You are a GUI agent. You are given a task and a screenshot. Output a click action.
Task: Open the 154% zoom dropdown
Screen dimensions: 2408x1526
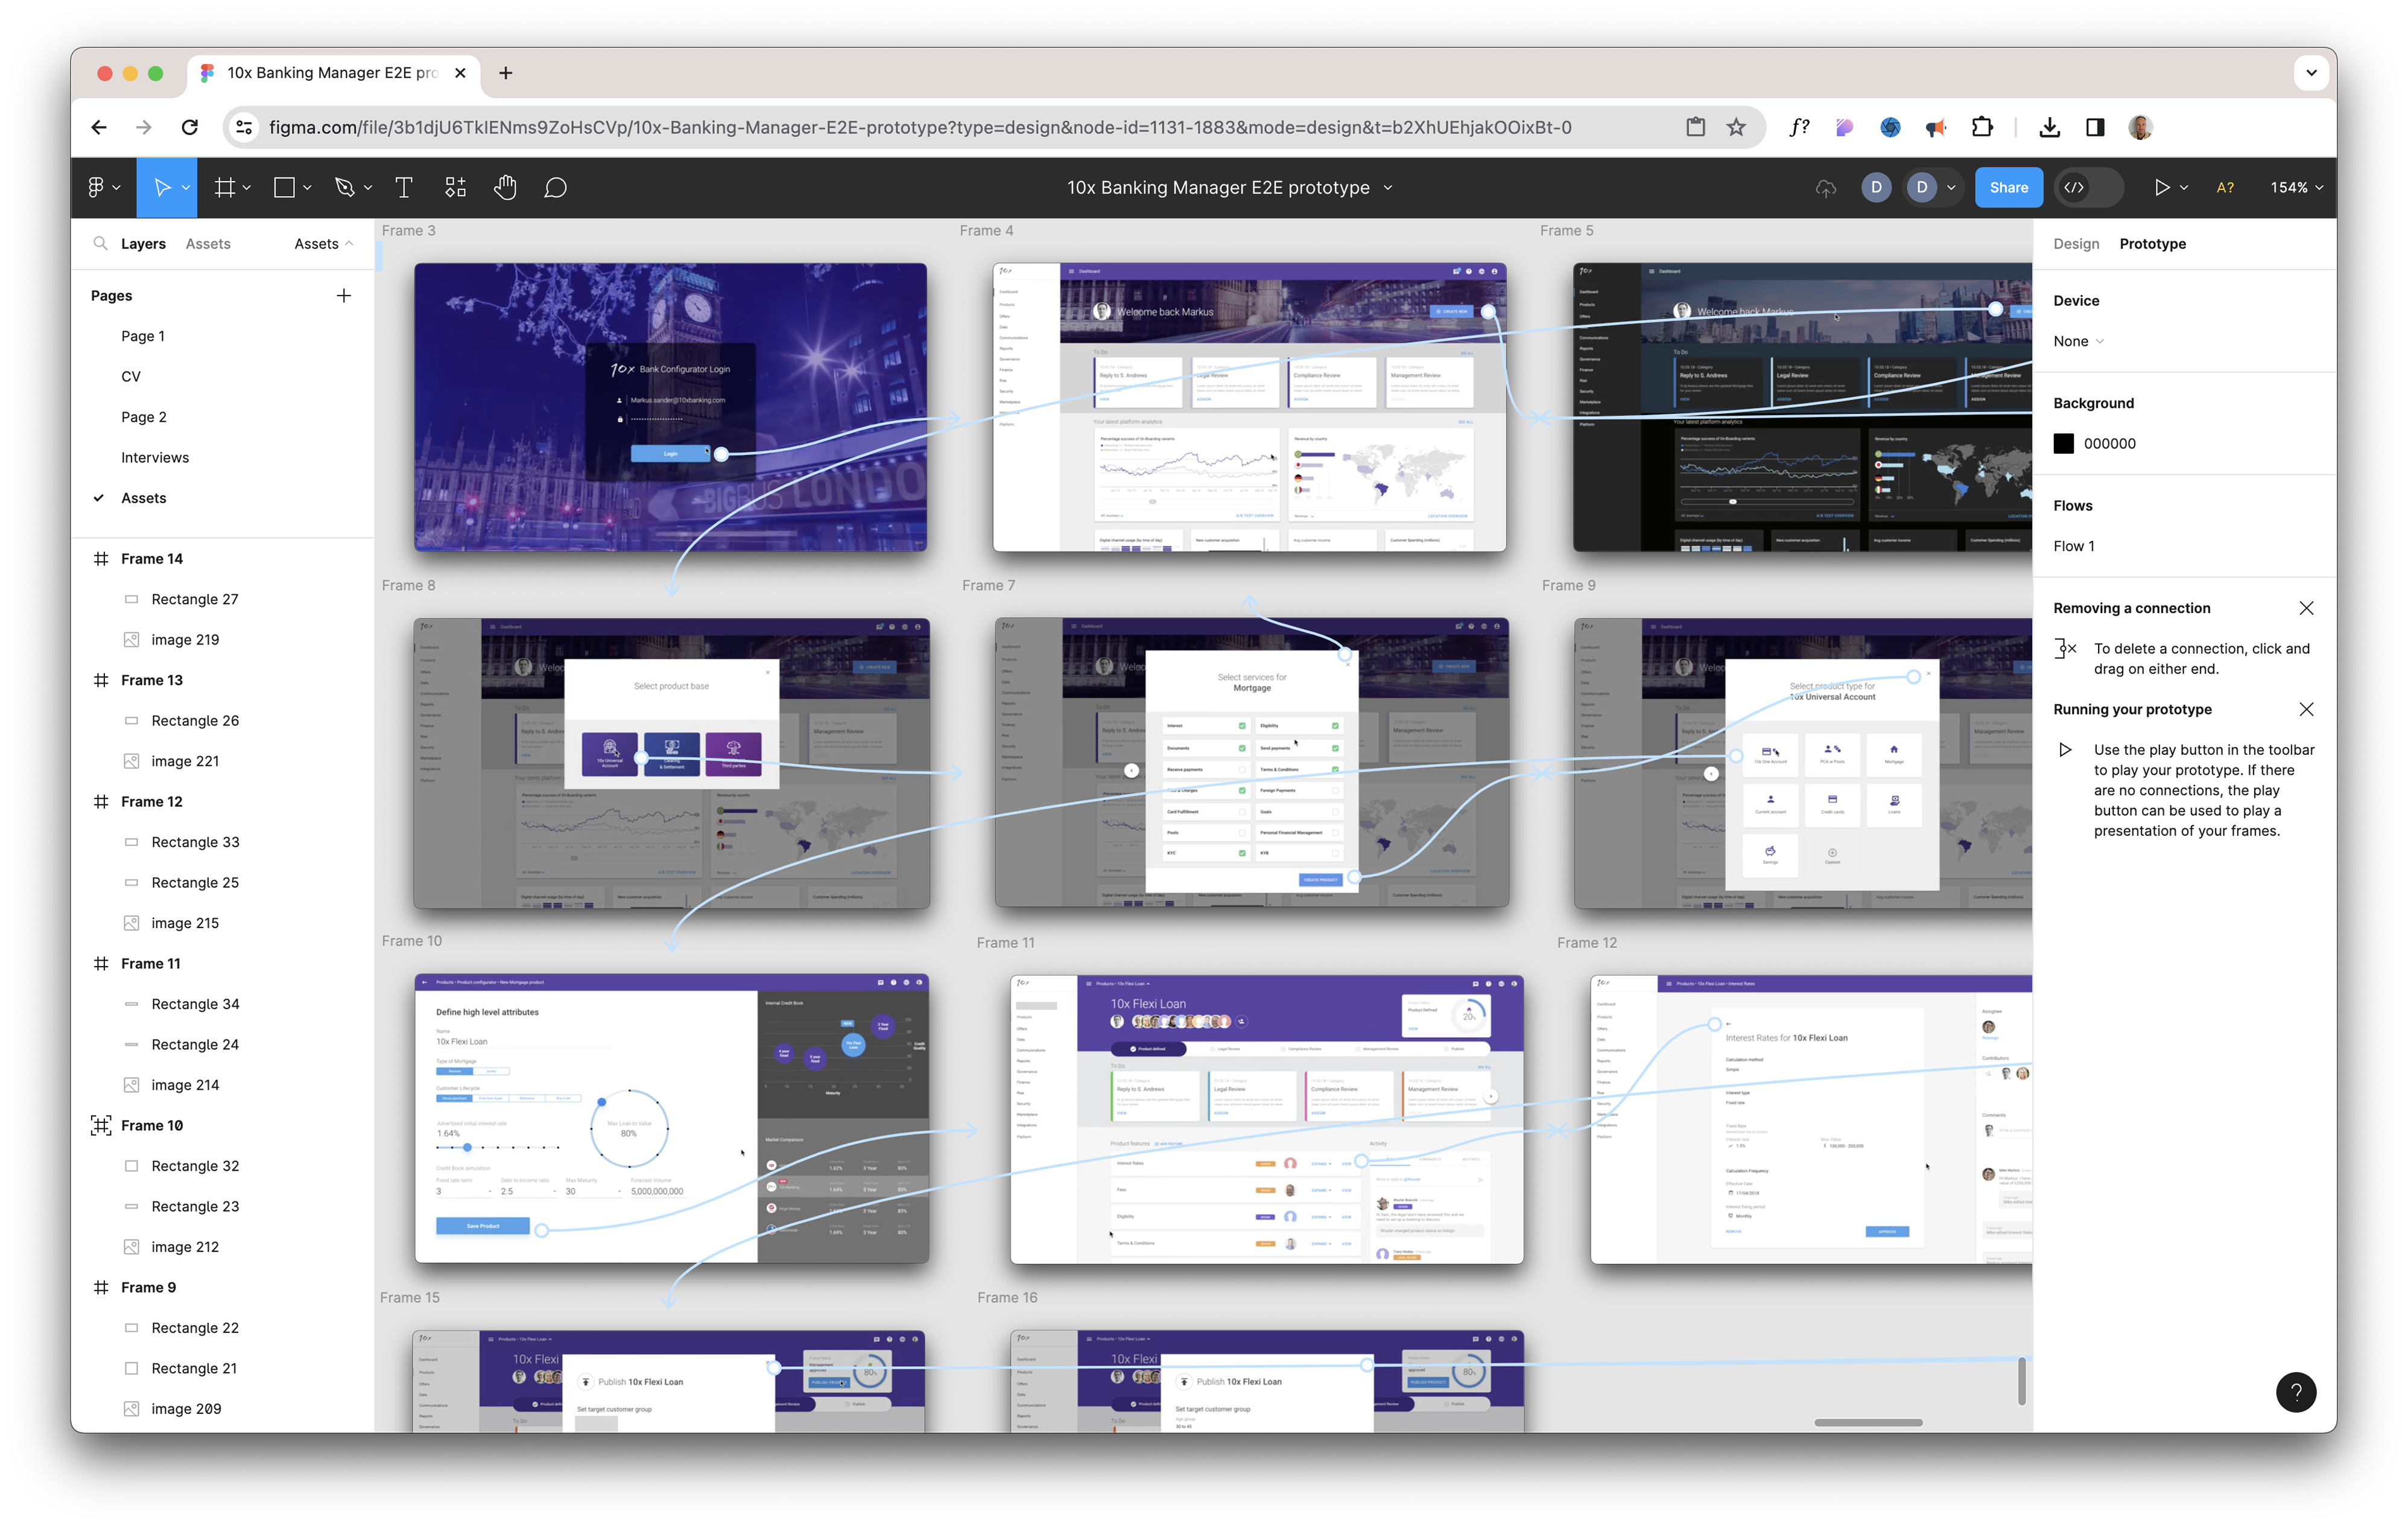[2295, 187]
